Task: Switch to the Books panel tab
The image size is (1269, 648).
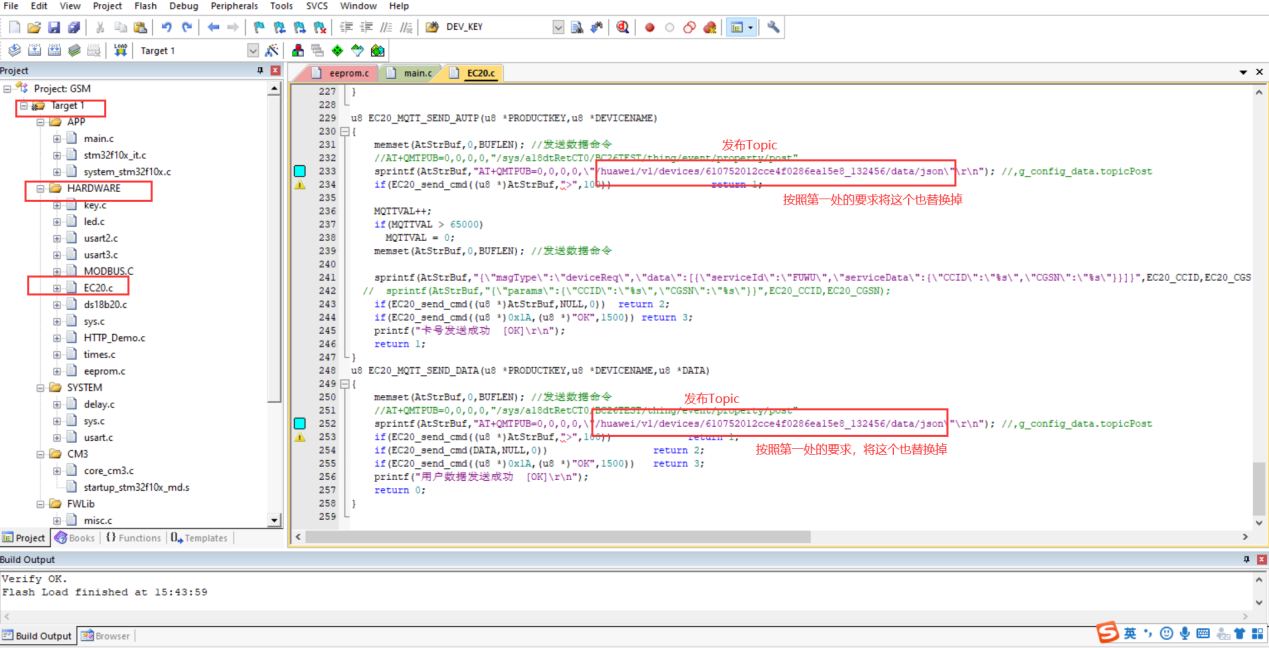Action: 75,538
